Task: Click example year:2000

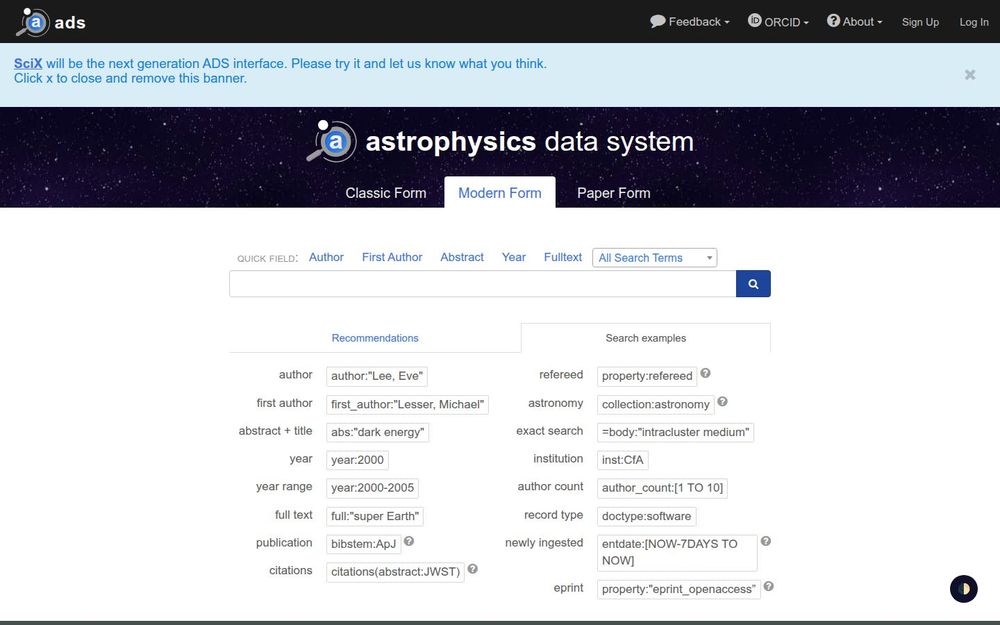Action: pos(357,460)
